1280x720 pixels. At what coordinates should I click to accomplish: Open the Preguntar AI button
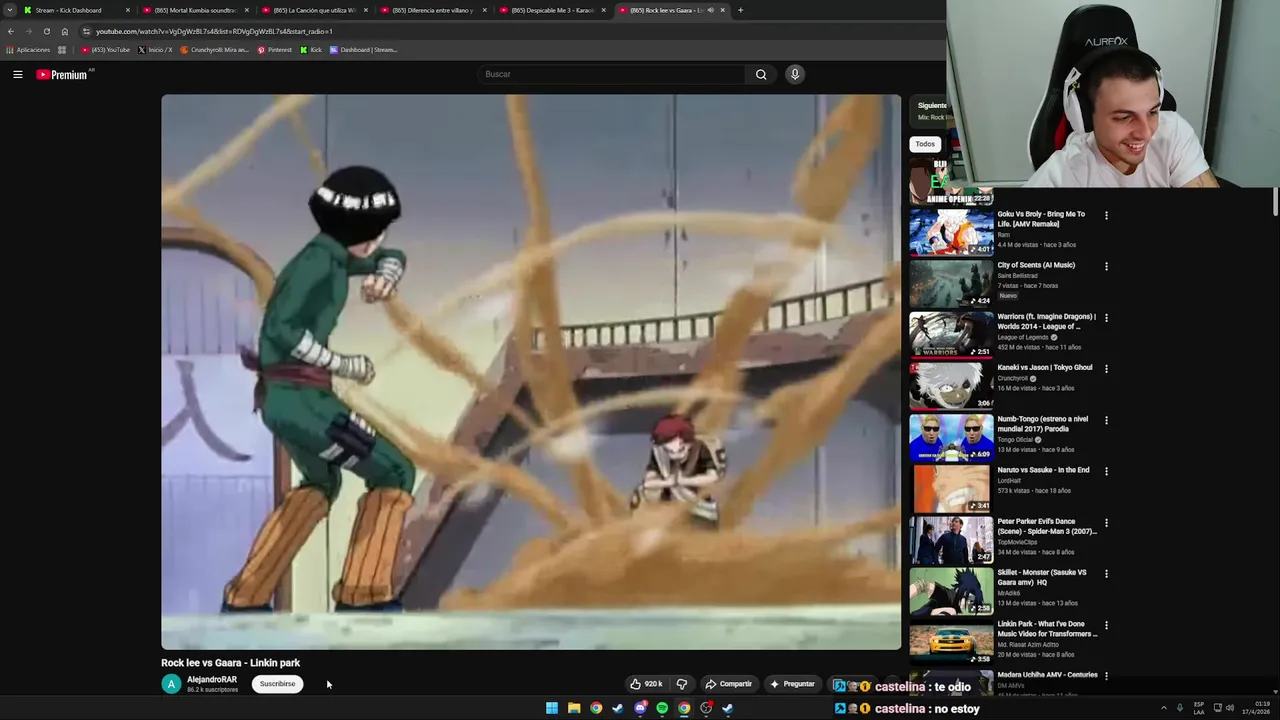coord(792,684)
